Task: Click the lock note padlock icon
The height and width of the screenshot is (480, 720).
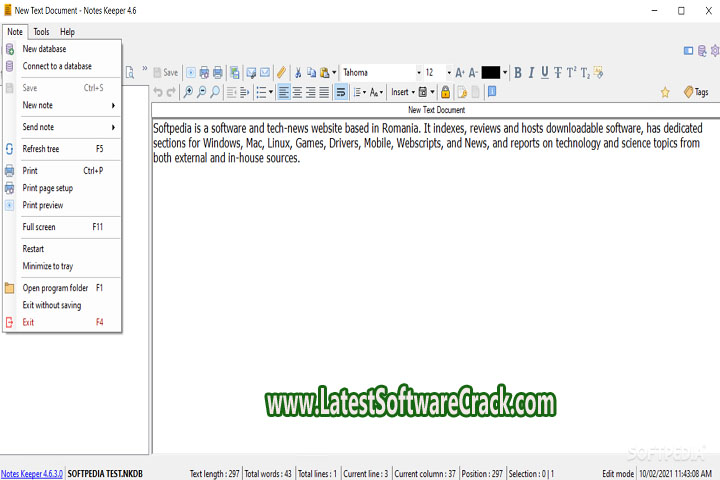Action: (x=446, y=92)
